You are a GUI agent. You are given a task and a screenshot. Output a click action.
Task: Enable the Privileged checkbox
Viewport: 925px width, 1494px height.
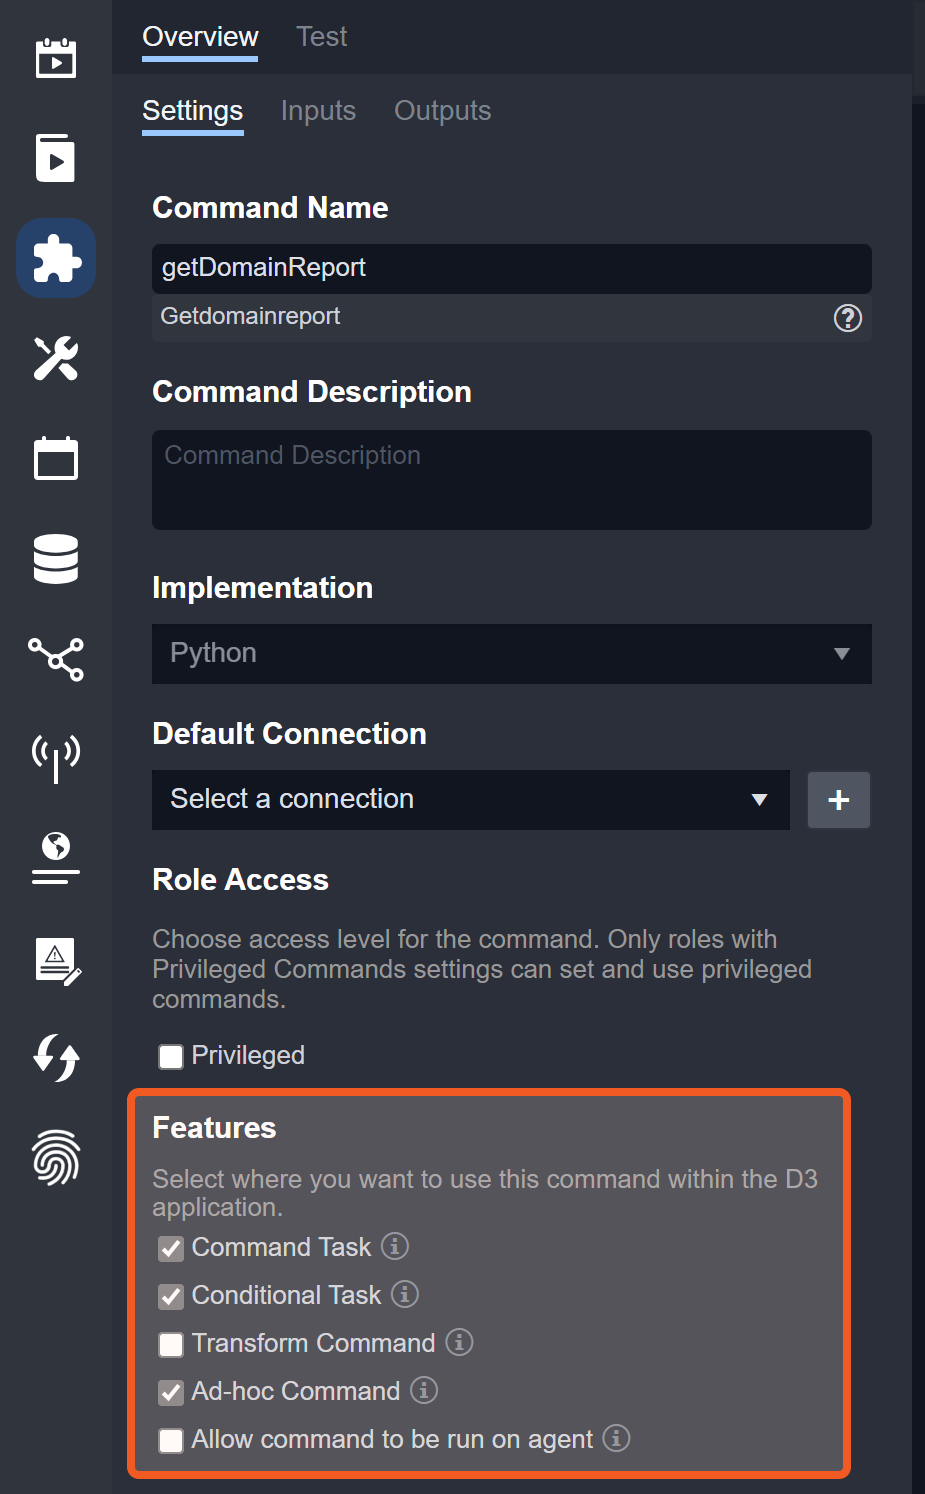(171, 1056)
